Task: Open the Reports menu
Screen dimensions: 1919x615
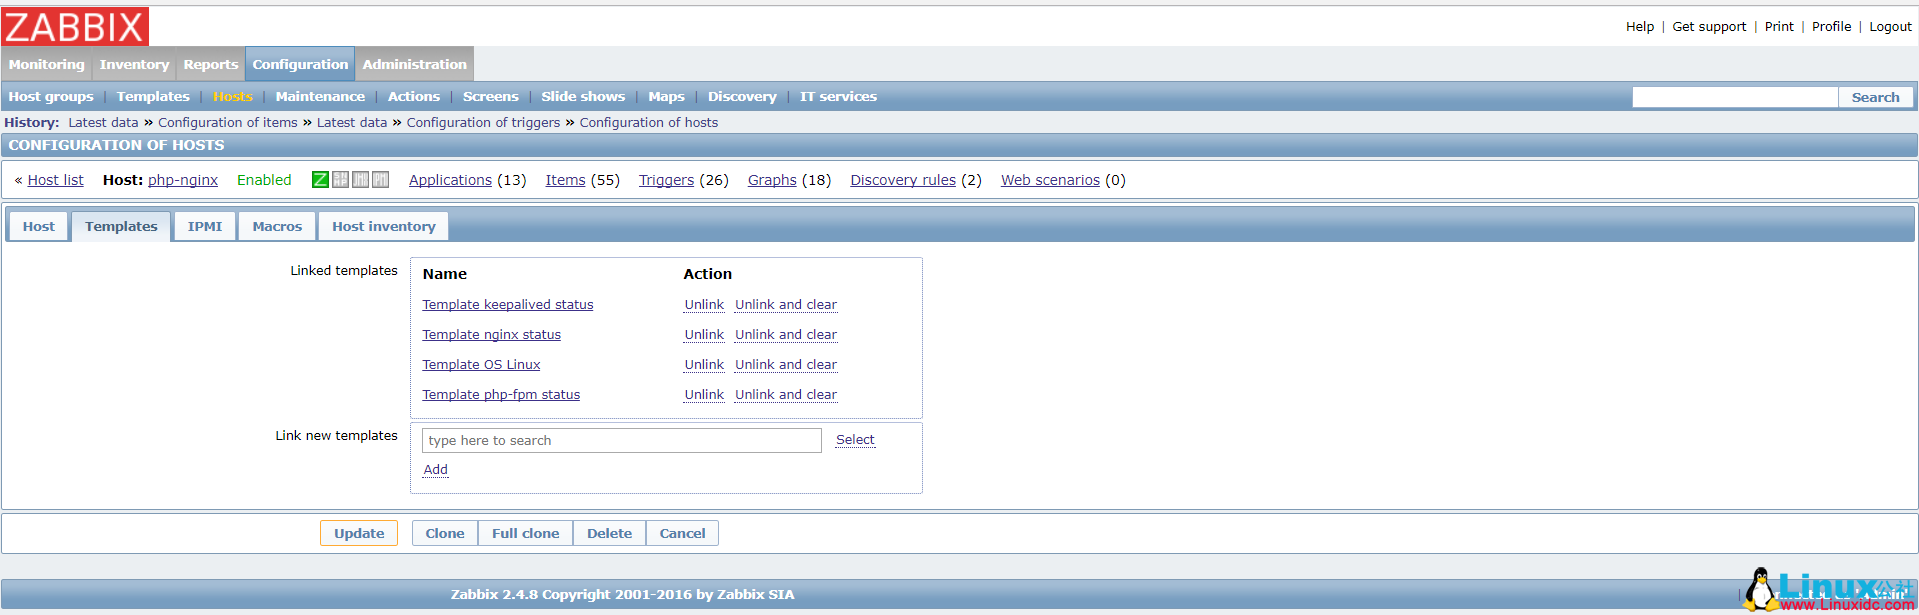Action: [210, 64]
